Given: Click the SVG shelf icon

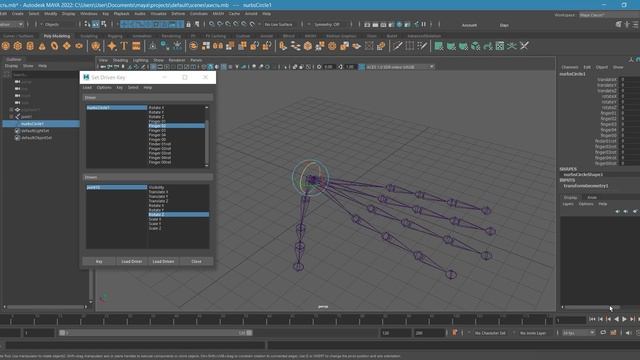Looking at the screenshot, I should coord(136,46).
